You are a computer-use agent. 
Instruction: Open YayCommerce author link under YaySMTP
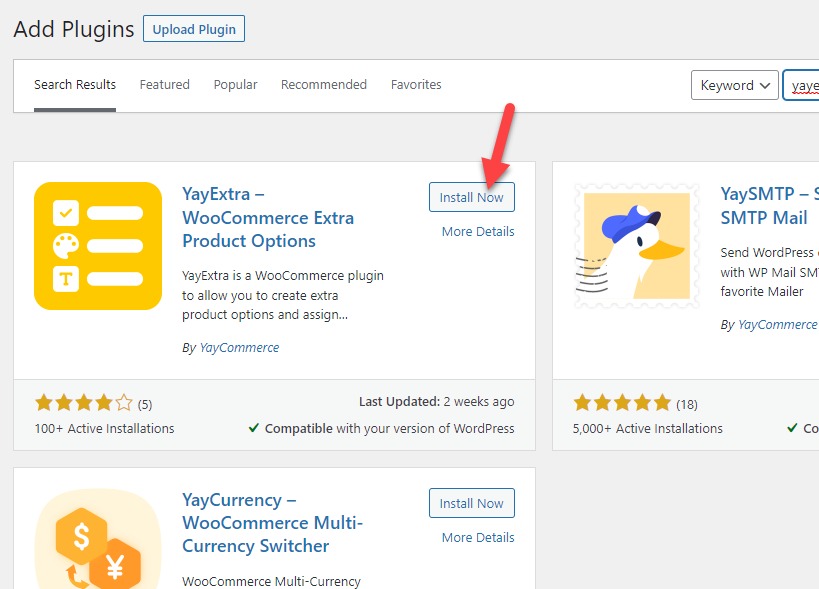pos(777,325)
